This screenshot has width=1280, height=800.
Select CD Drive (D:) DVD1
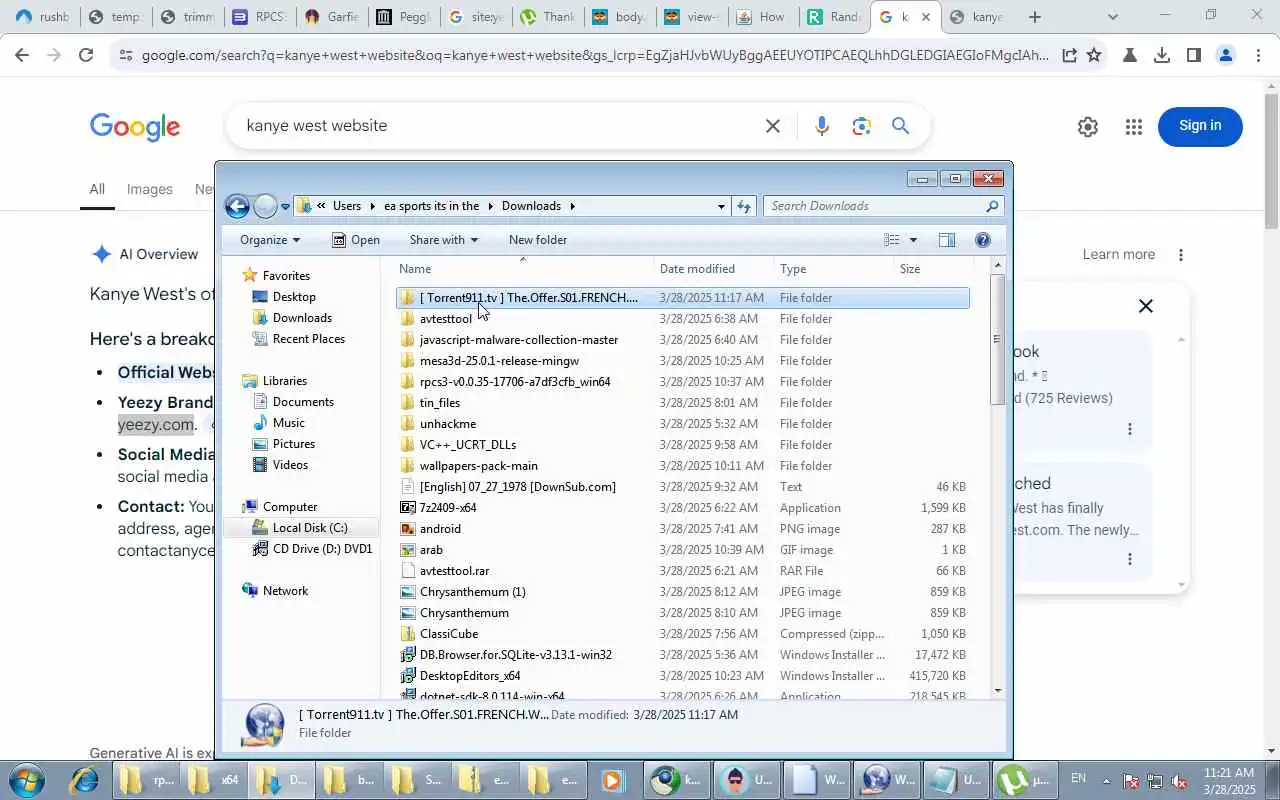pyautogui.click(x=322, y=549)
